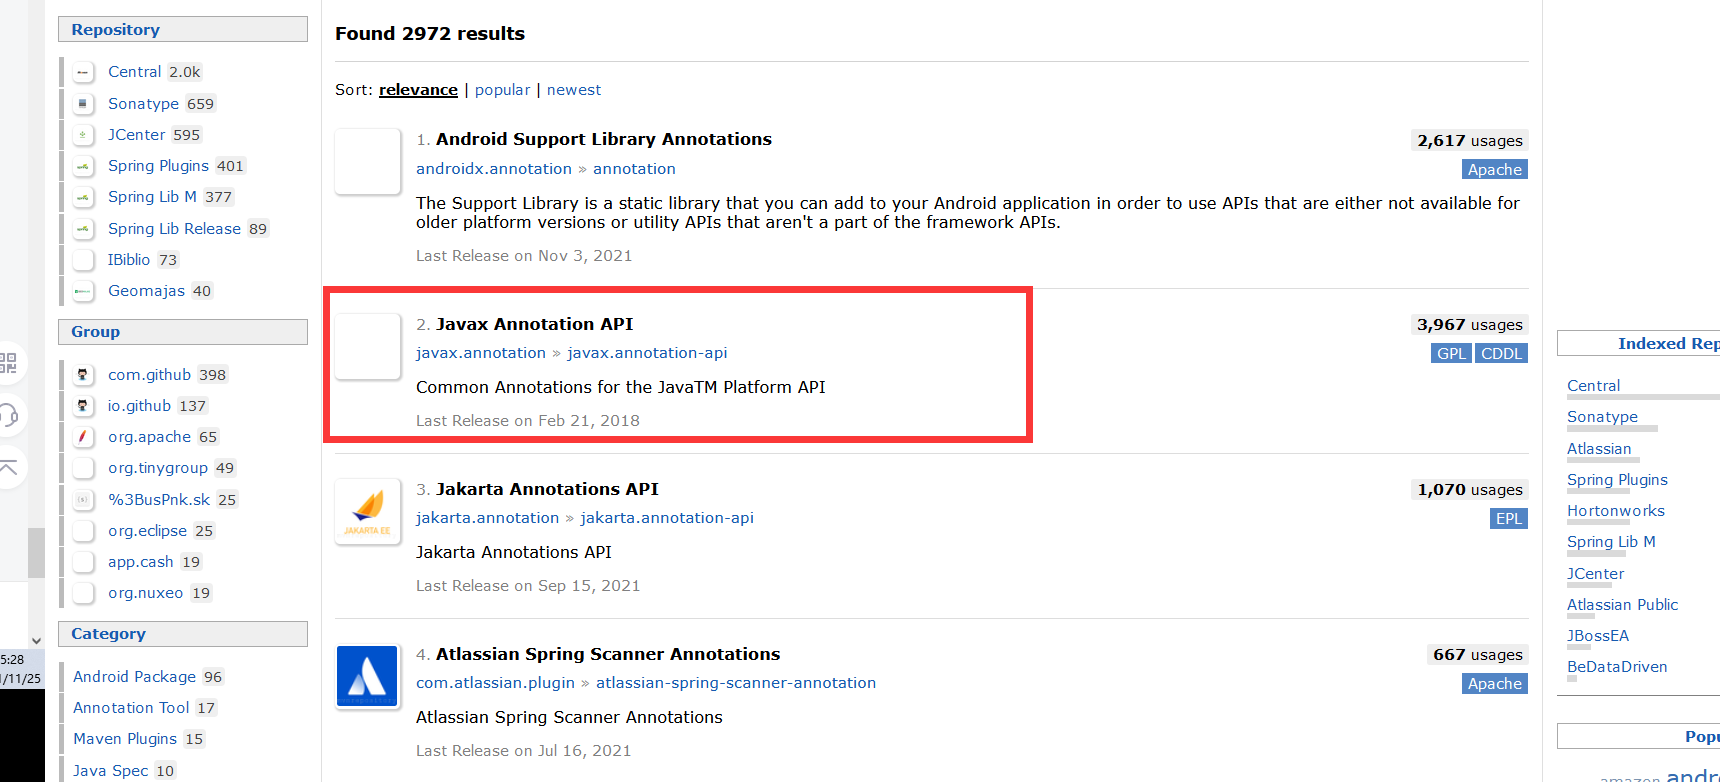Click the Apache badge for Atlassian Spring Scanner
Image resolution: width=1720 pixels, height=782 pixels.
coord(1495,684)
